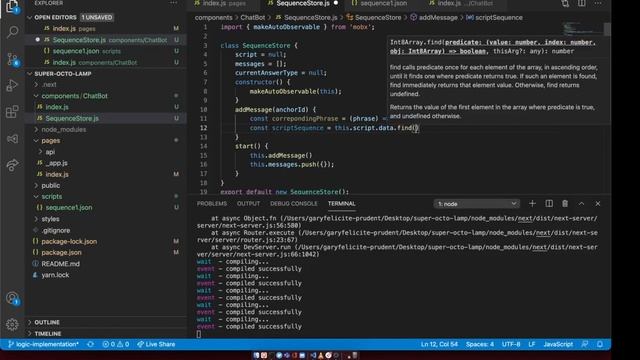640x360 pixels.
Task: Open yarn.lock file
Action: [55, 275]
